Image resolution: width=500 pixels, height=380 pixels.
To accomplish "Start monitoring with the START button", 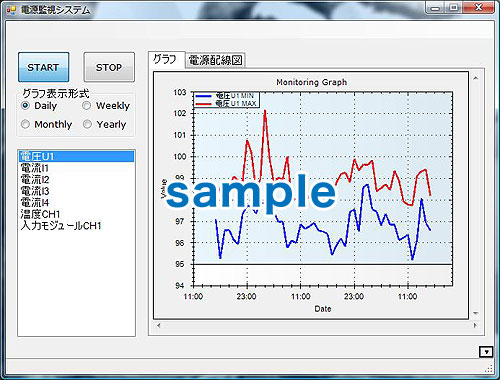I will (x=44, y=67).
